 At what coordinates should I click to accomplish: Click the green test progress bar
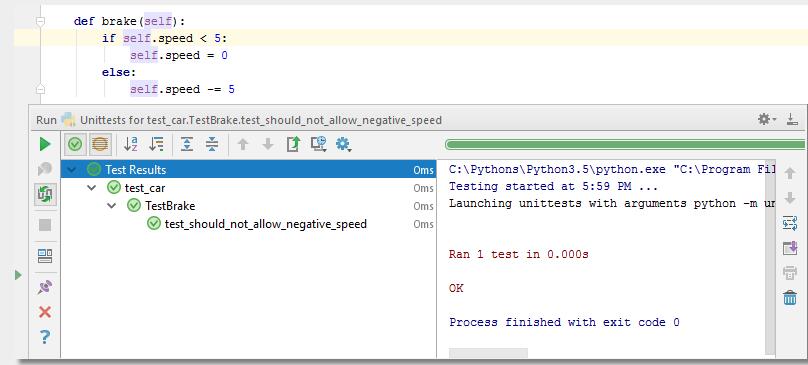point(625,145)
